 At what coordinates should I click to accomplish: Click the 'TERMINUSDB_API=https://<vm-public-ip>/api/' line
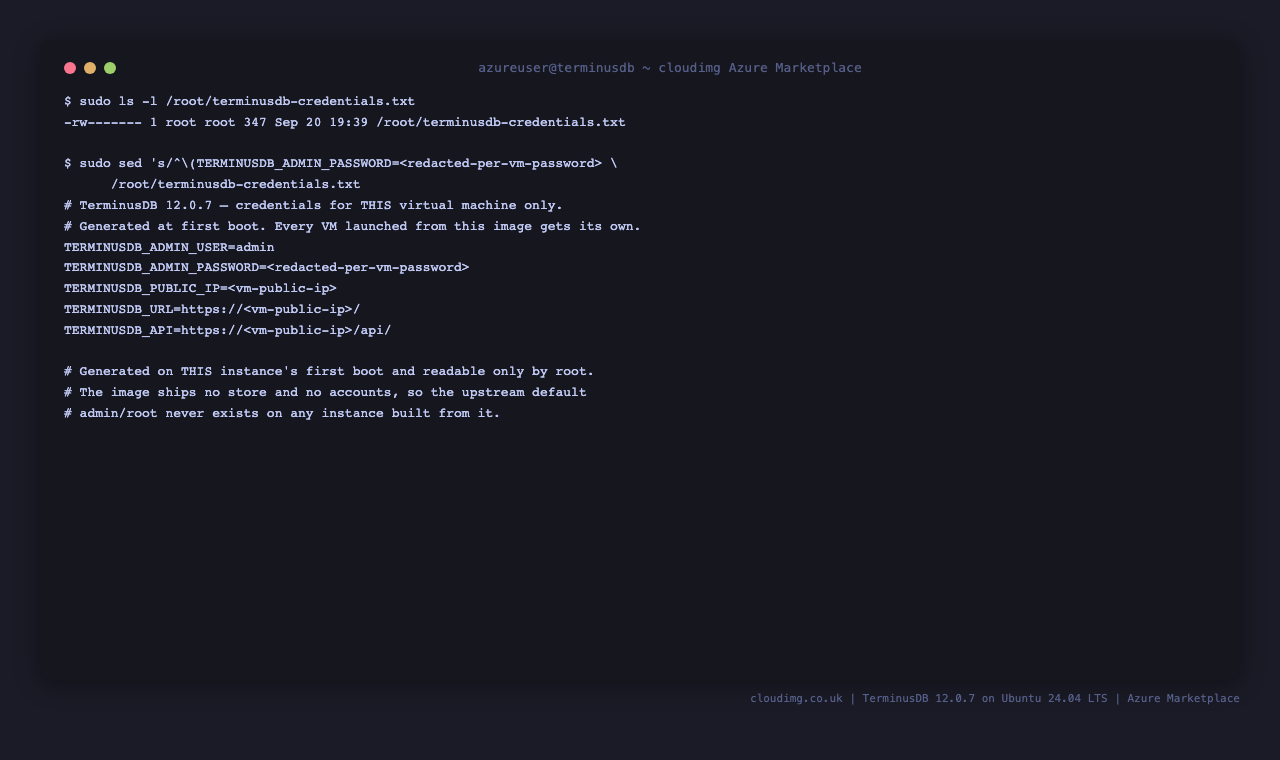pos(228,331)
